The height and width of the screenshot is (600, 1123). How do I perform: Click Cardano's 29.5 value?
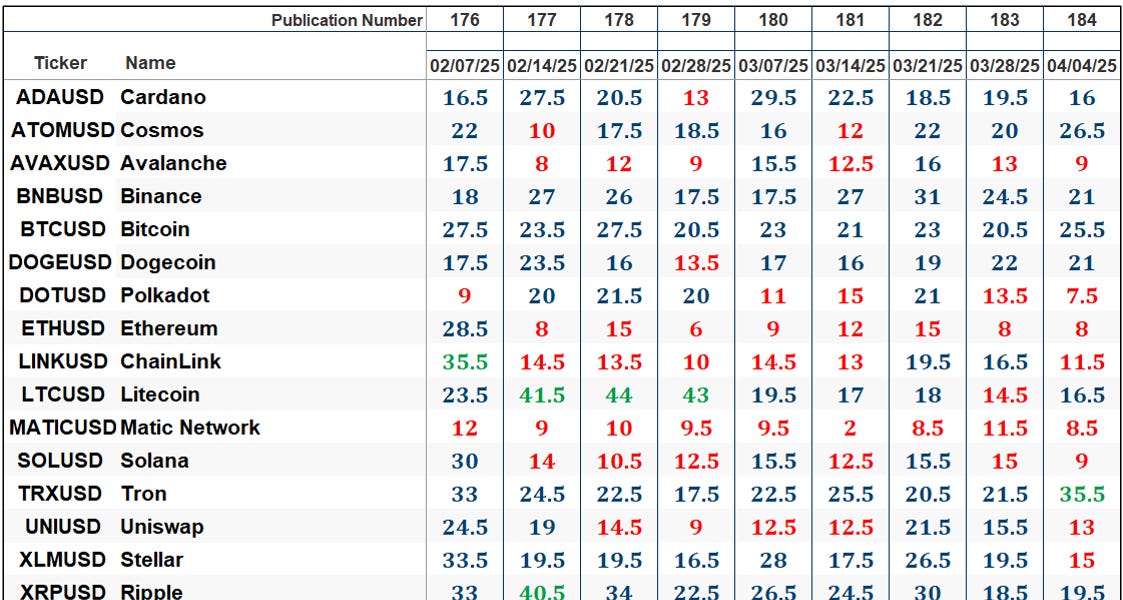point(773,97)
